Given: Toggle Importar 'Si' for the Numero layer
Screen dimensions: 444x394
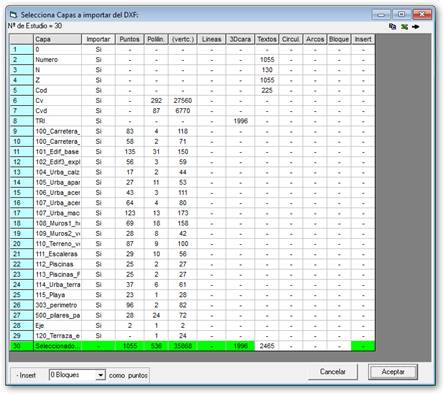Looking at the screenshot, I should (98, 60).
